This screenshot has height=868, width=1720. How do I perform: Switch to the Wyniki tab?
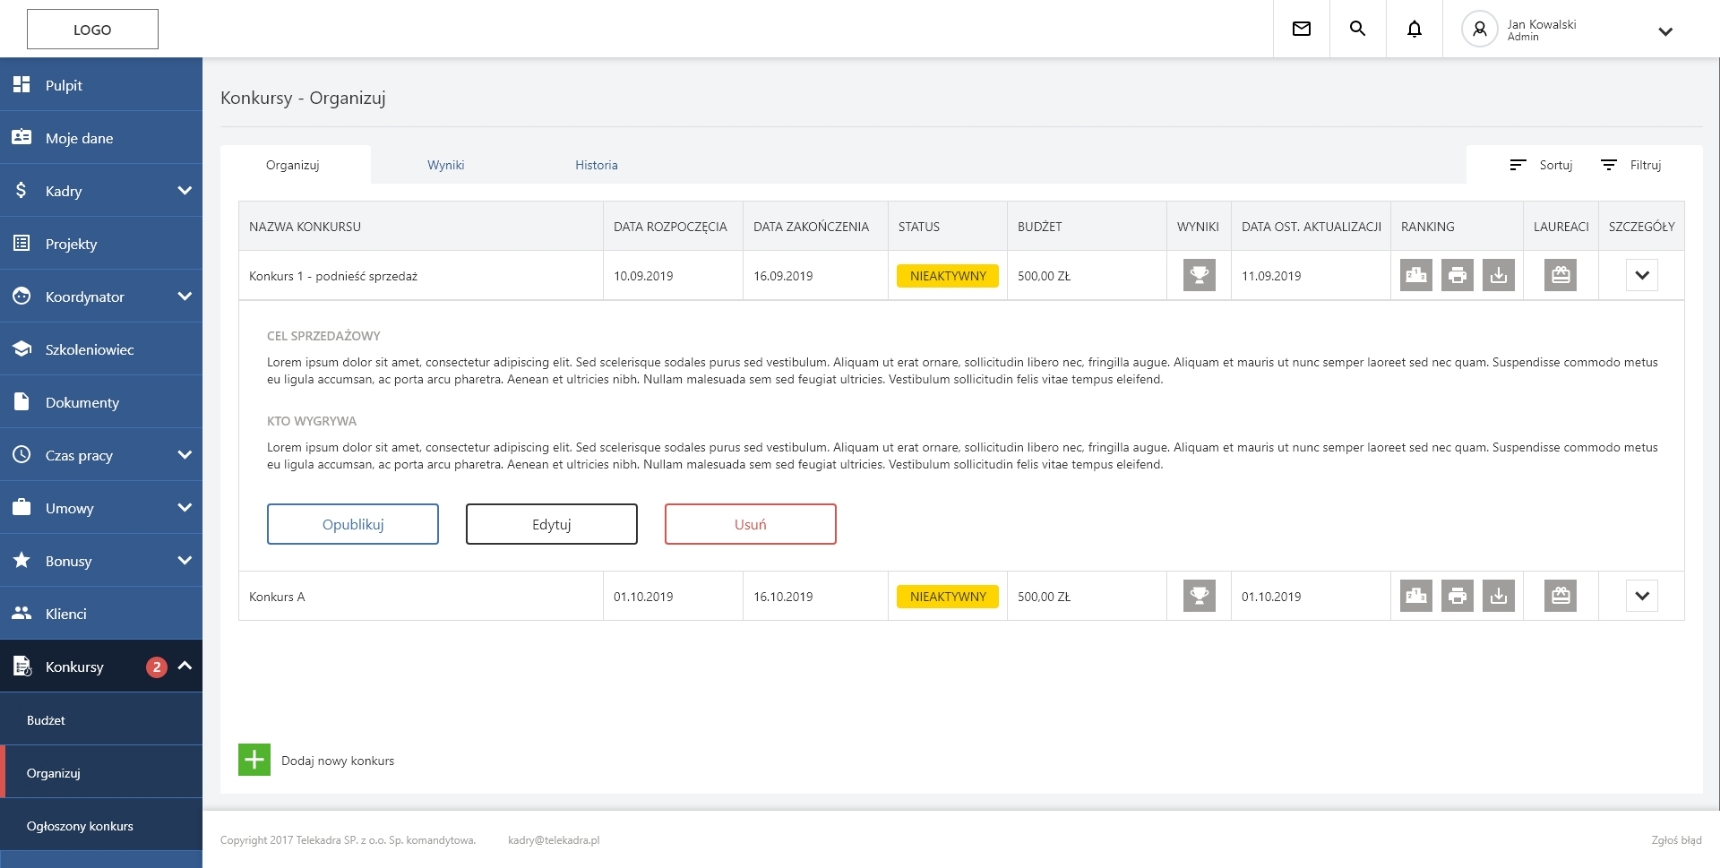click(445, 165)
